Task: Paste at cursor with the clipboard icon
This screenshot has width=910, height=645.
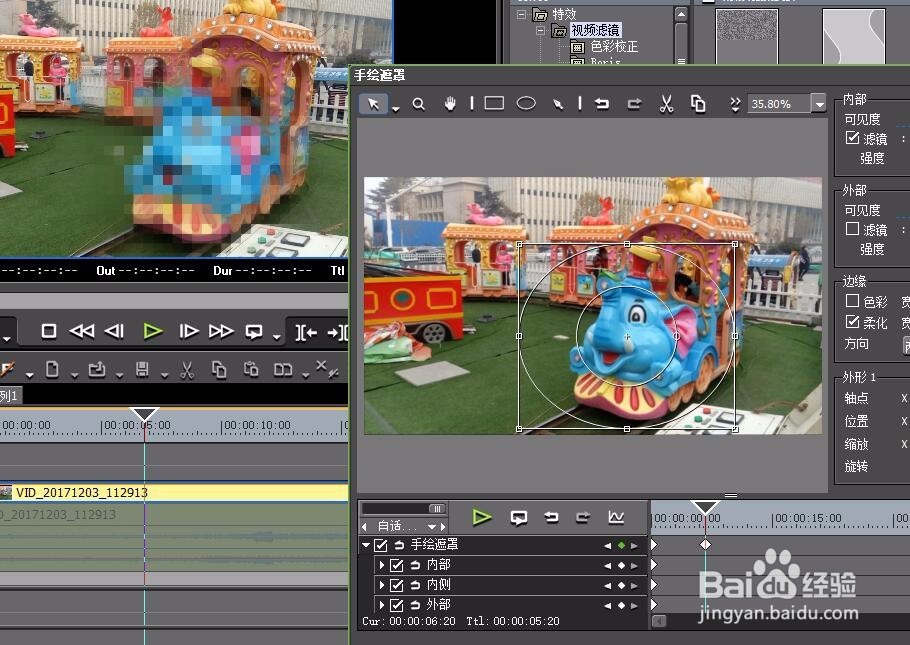Action: 251,369
